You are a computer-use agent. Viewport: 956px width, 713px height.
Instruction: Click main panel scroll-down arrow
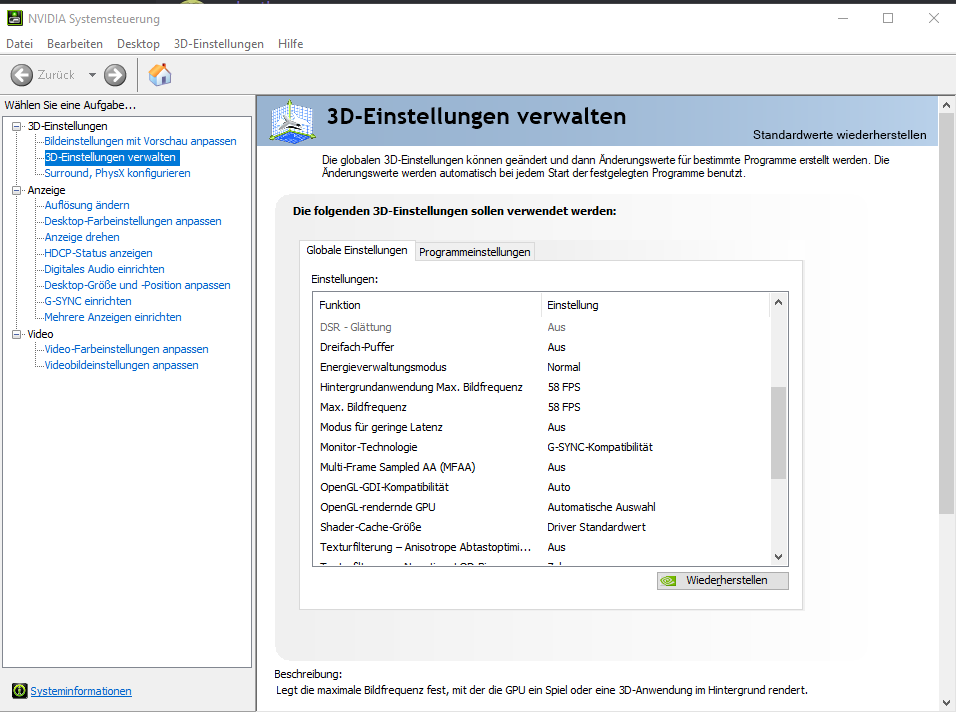[x=946, y=703]
